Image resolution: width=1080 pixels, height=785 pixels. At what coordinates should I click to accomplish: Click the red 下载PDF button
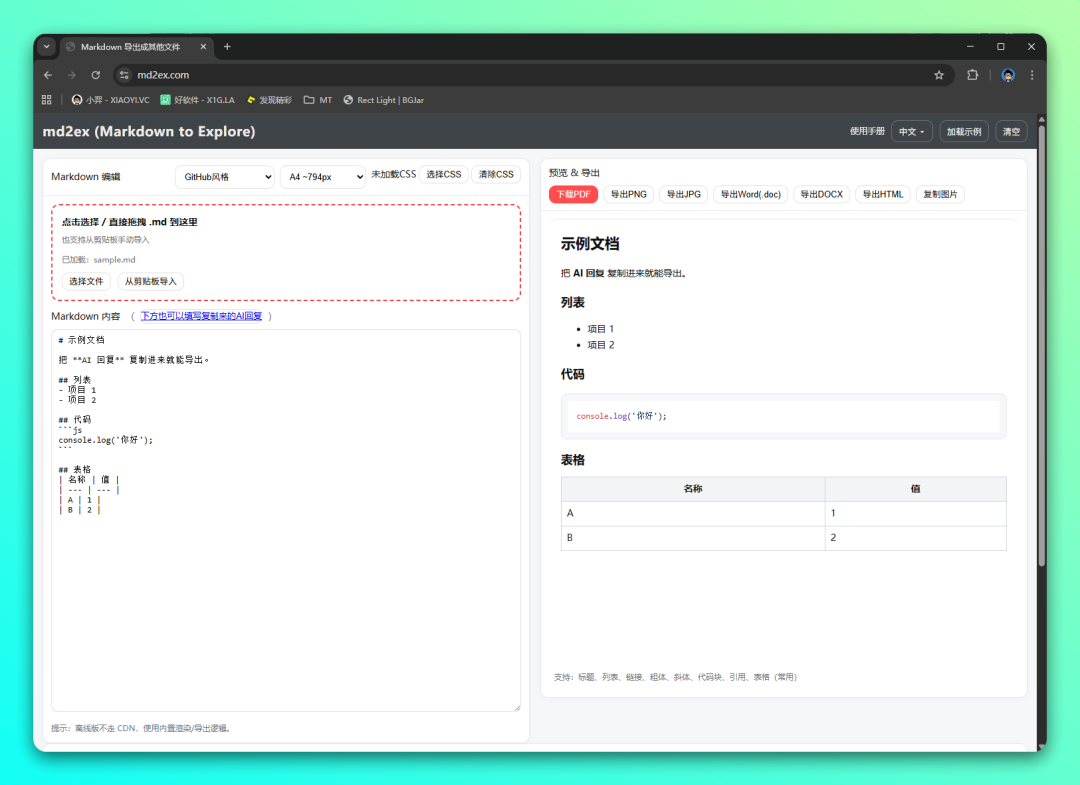pos(573,194)
